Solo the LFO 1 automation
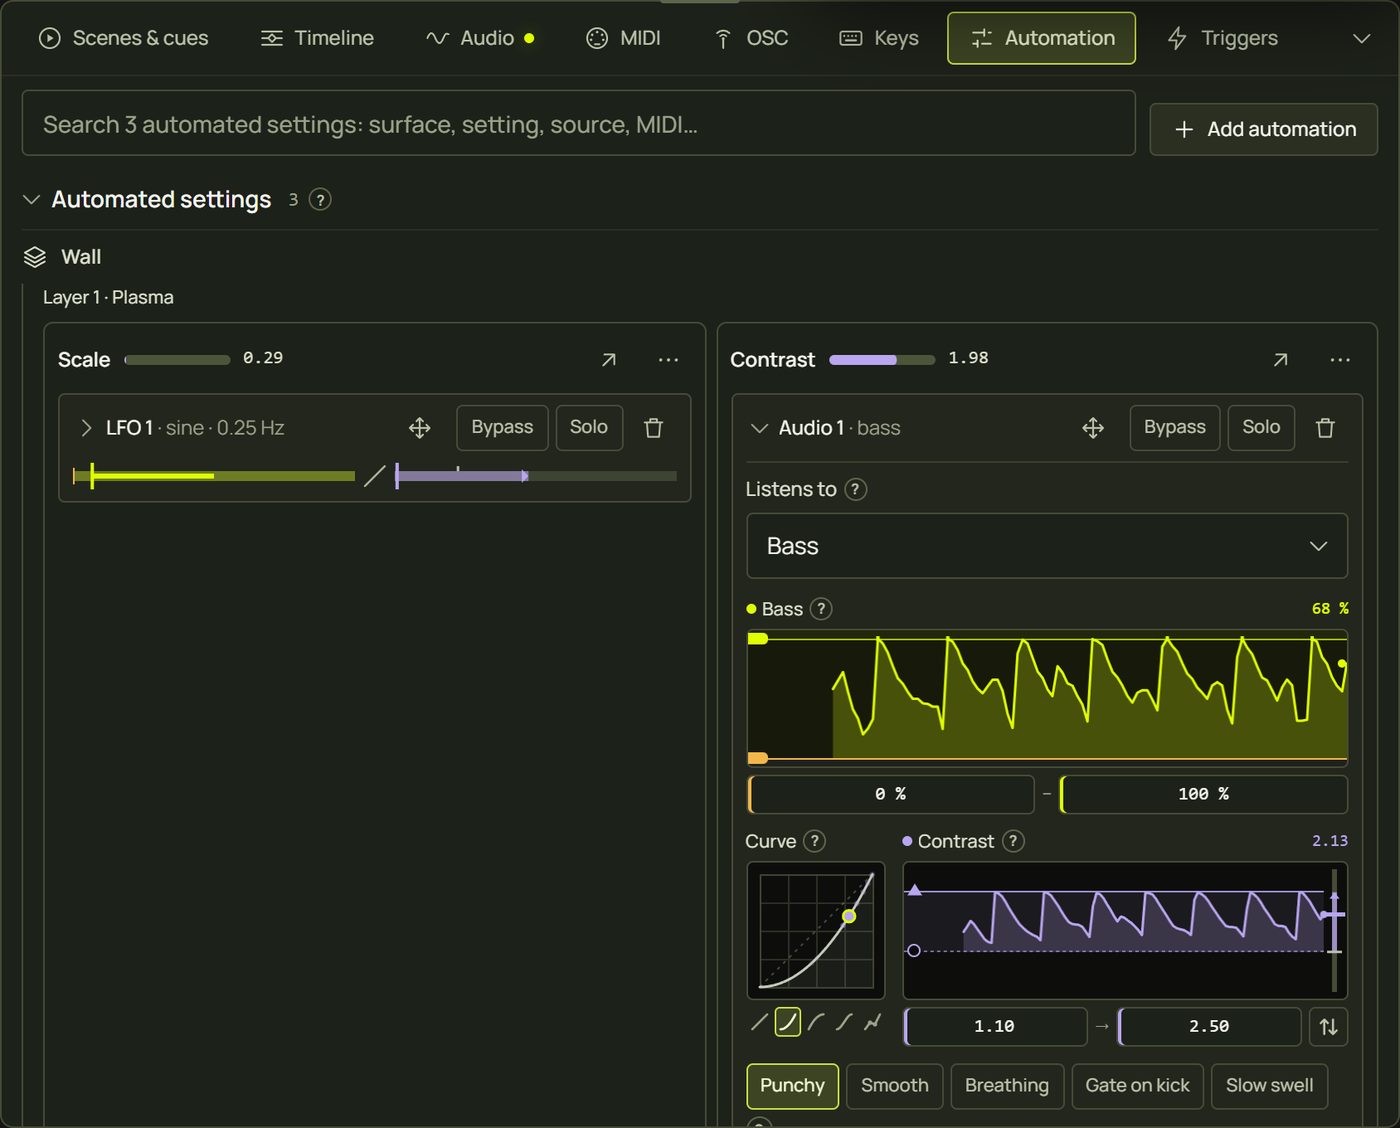Viewport: 1400px width, 1128px height. pyautogui.click(x=589, y=428)
